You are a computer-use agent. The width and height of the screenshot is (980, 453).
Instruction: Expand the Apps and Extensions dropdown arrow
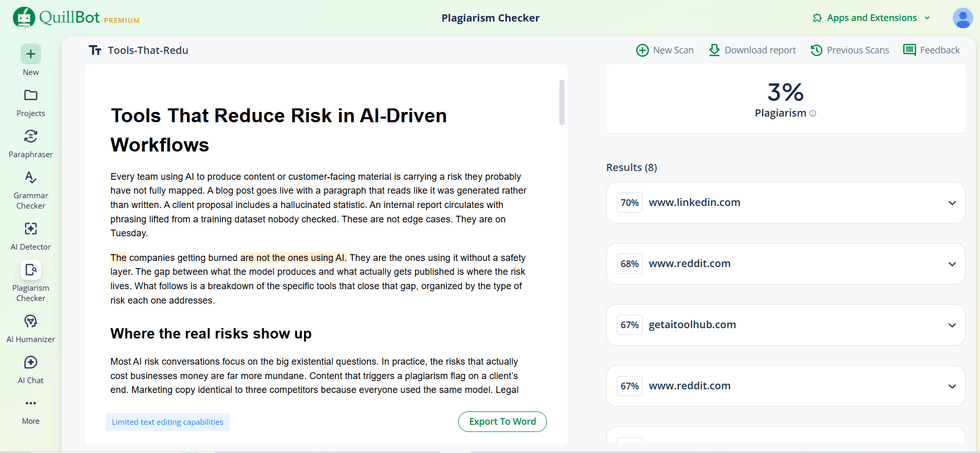[927, 18]
